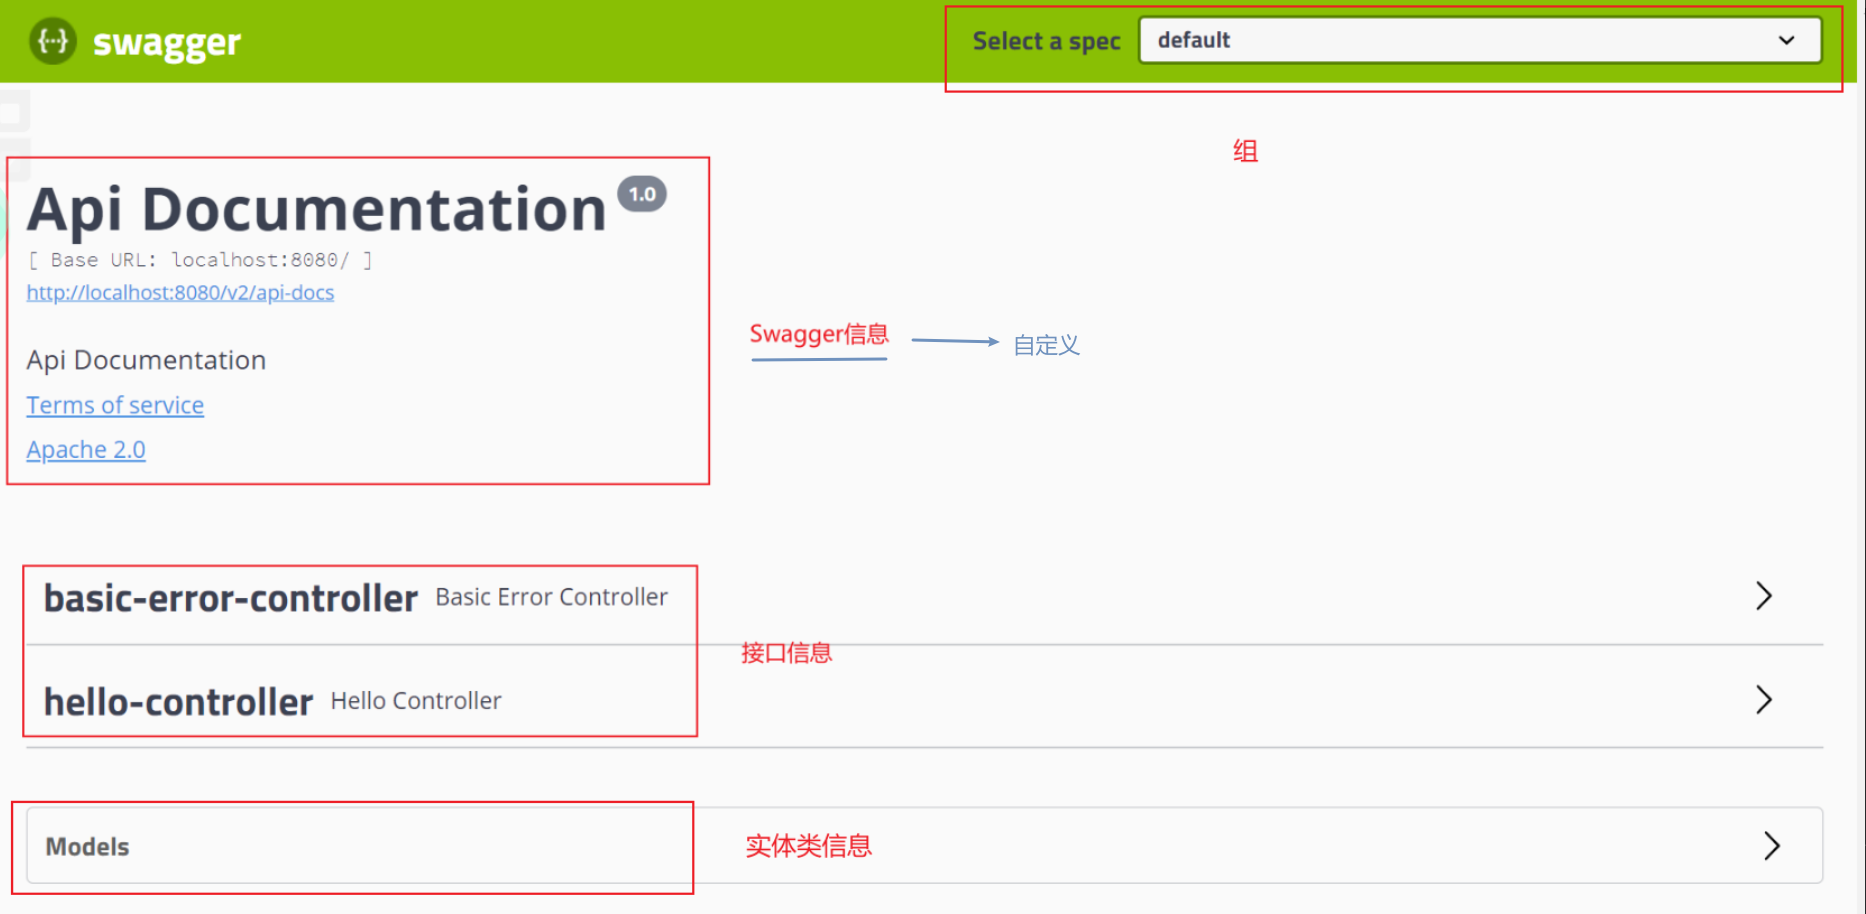Click the Hello Controller description text
Image resolution: width=1866 pixels, height=914 pixels.
pyautogui.click(x=416, y=700)
